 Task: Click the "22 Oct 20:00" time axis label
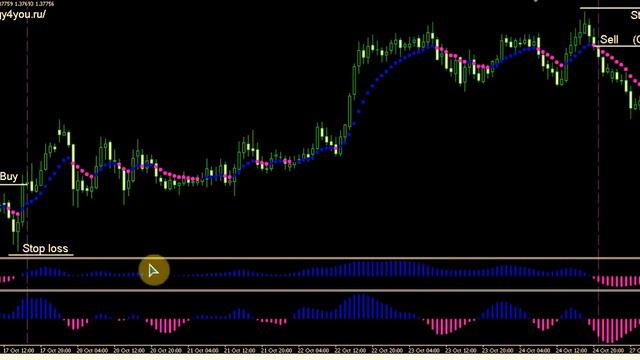coord(387,350)
